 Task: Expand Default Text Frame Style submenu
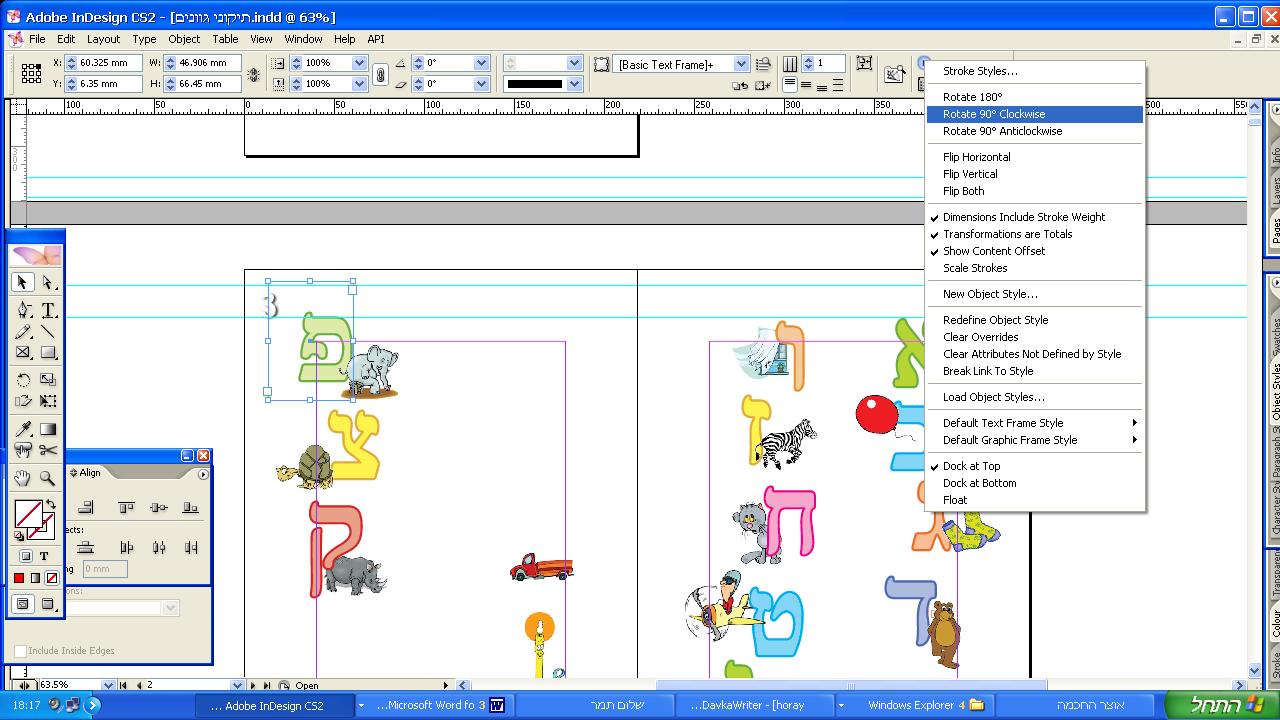pyautogui.click(x=1035, y=423)
